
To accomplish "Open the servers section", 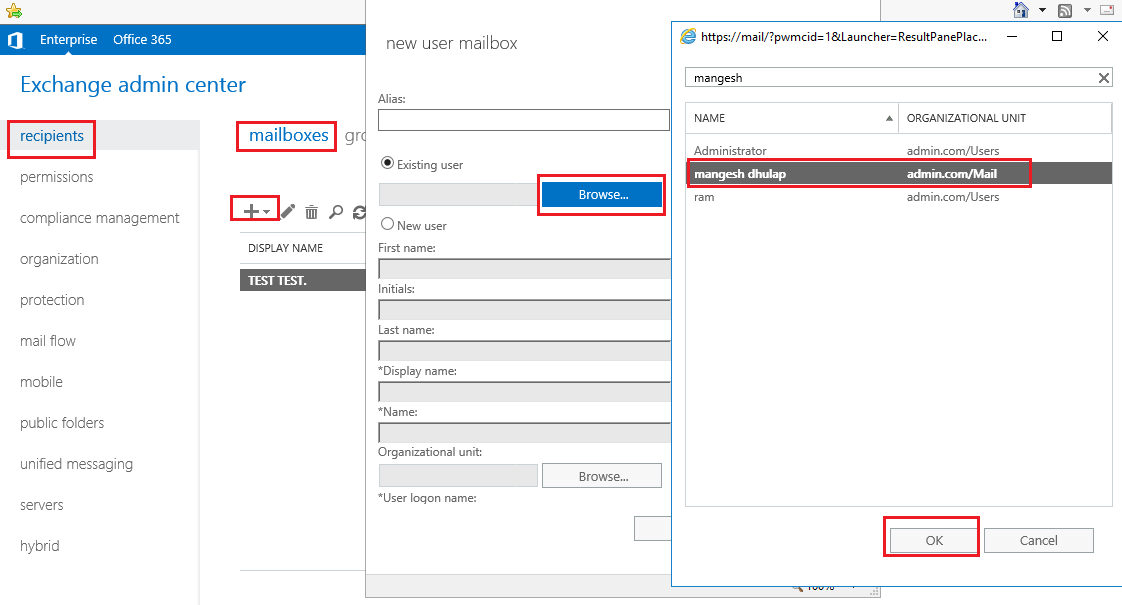I will (42, 505).
